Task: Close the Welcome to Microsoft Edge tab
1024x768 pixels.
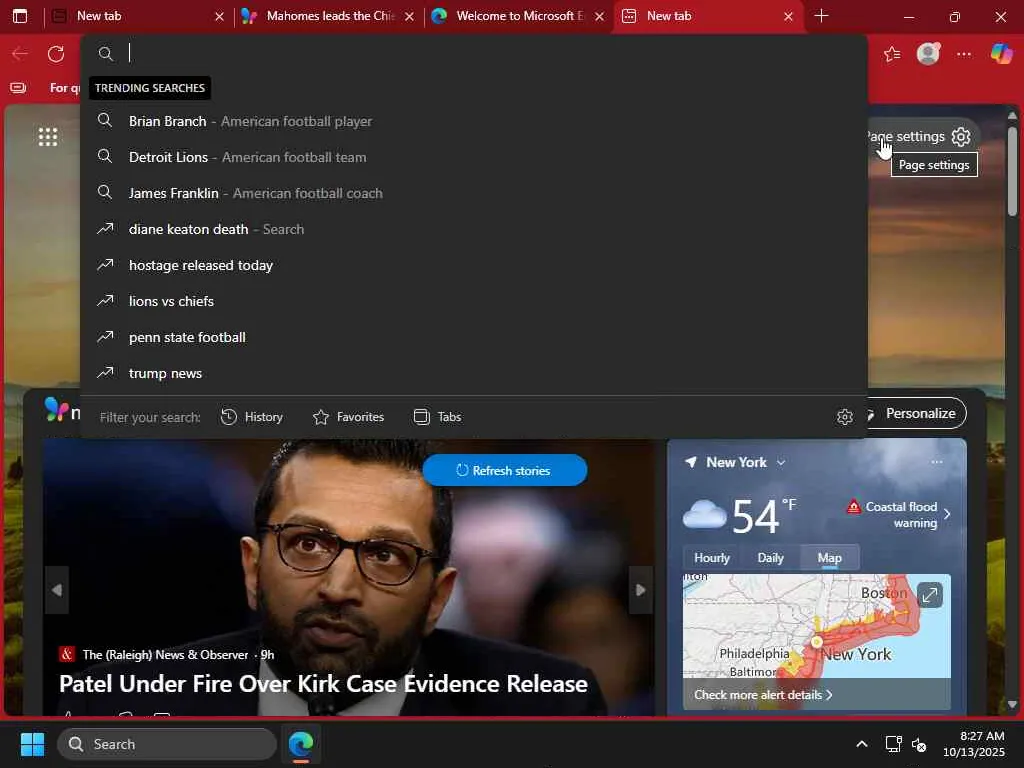Action: pyautogui.click(x=599, y=16)
